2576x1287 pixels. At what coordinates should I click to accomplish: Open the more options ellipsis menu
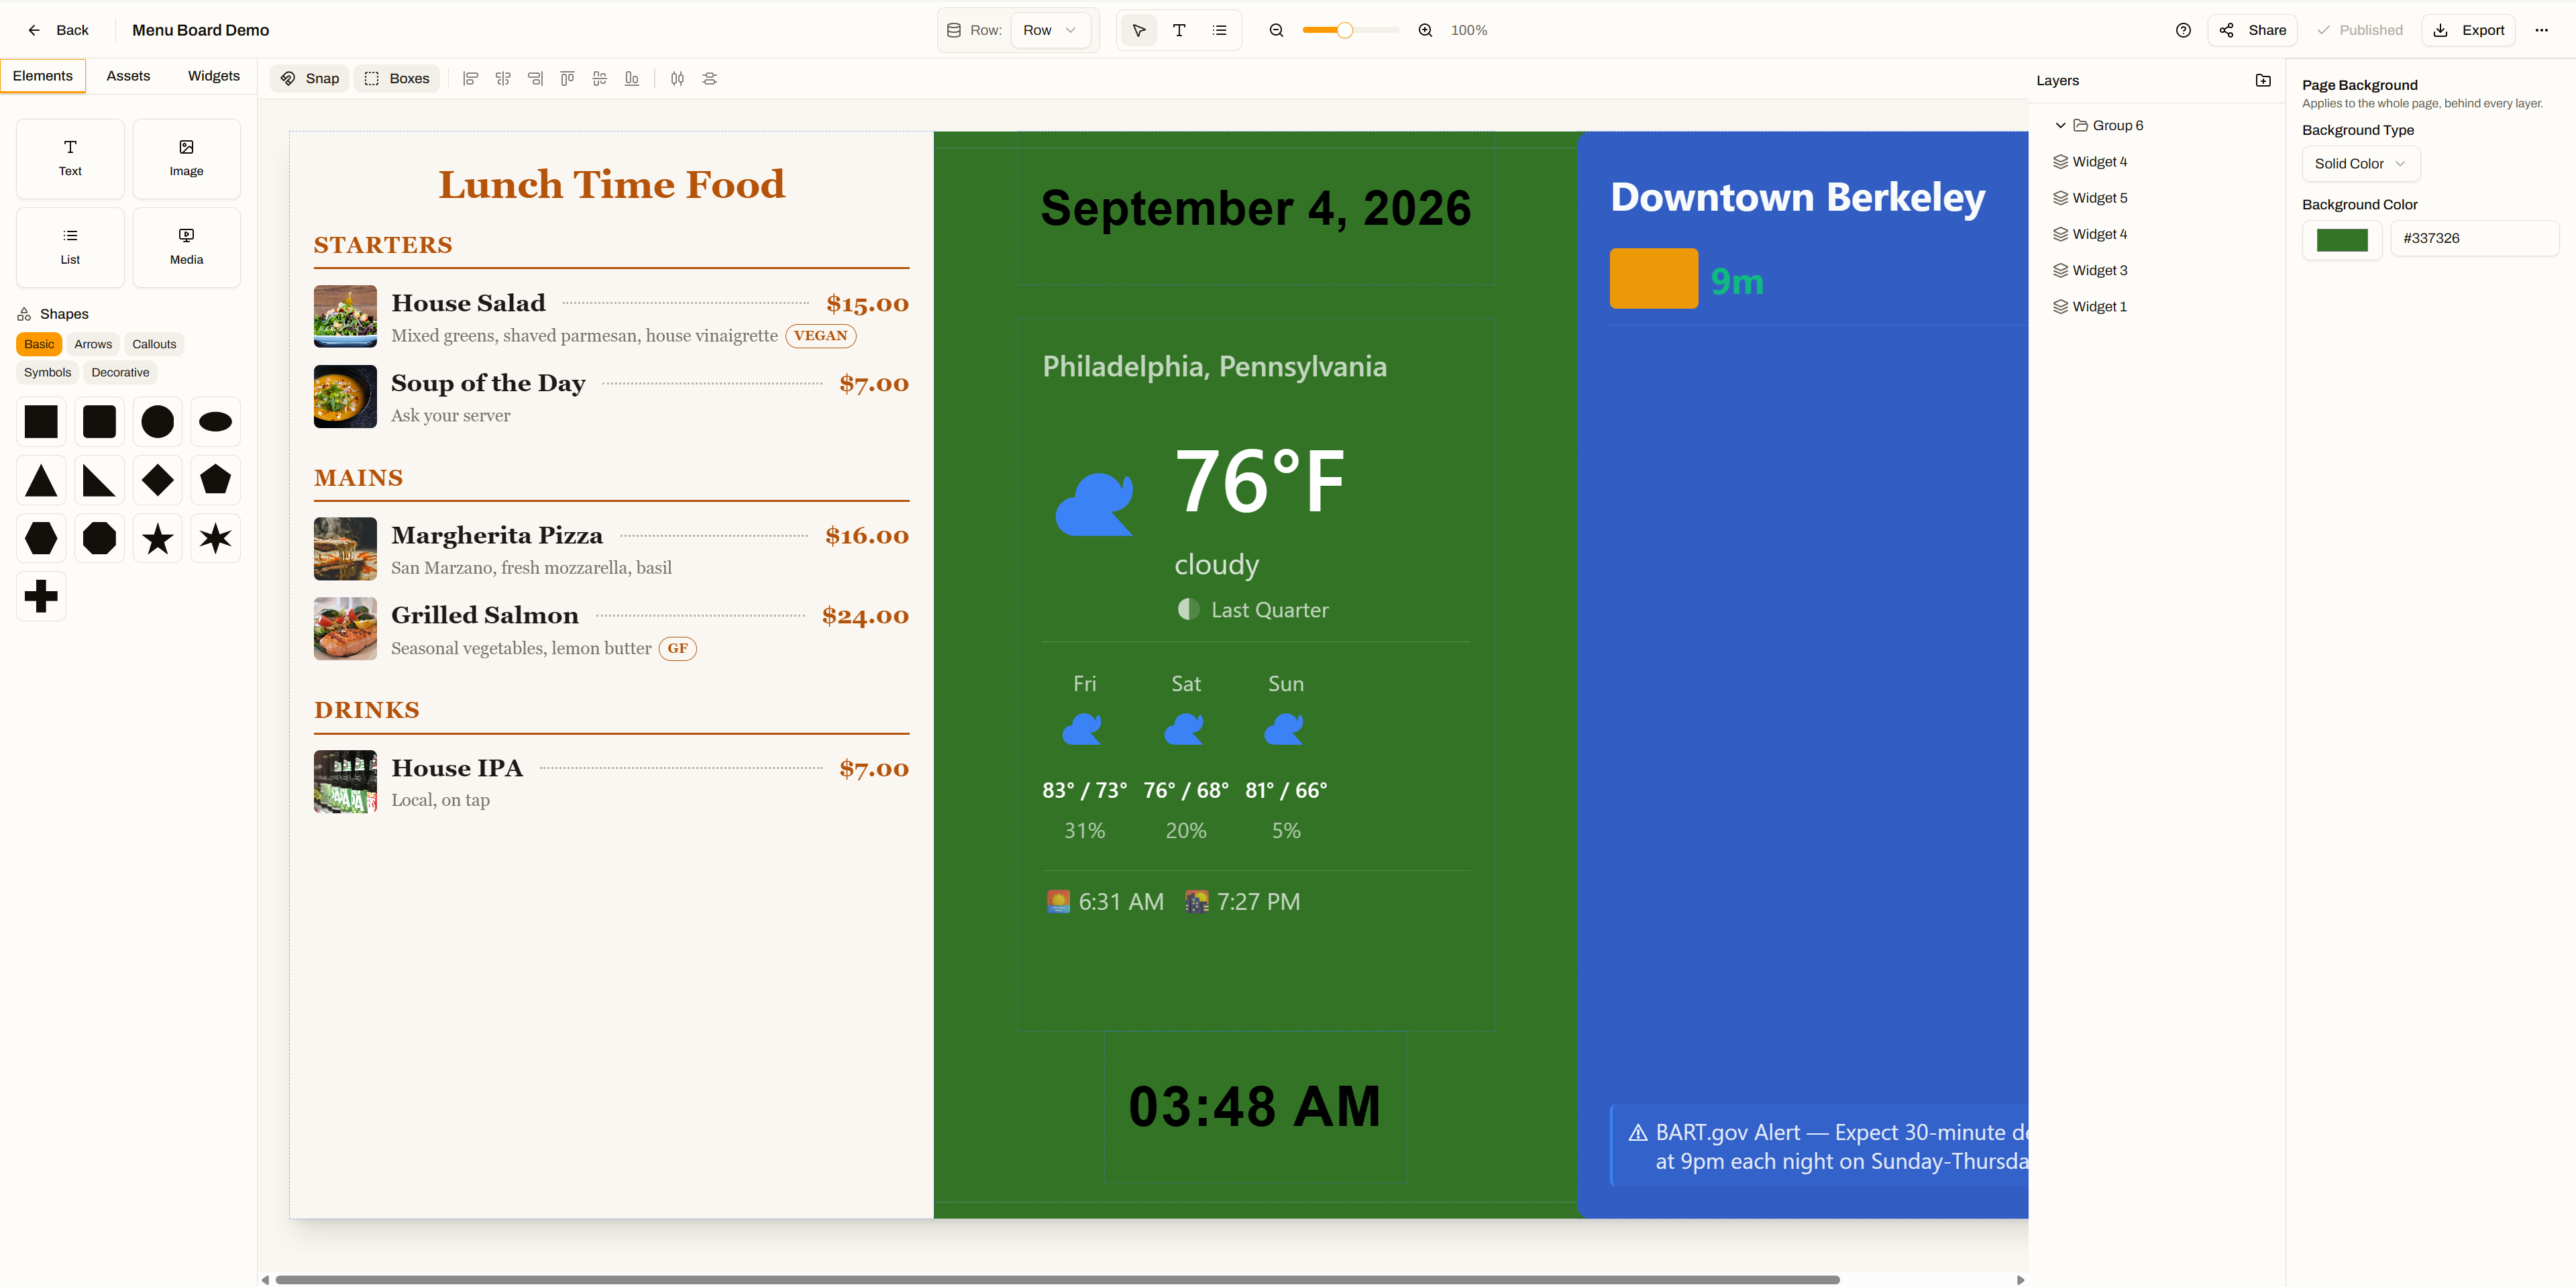coord(2541,30)
